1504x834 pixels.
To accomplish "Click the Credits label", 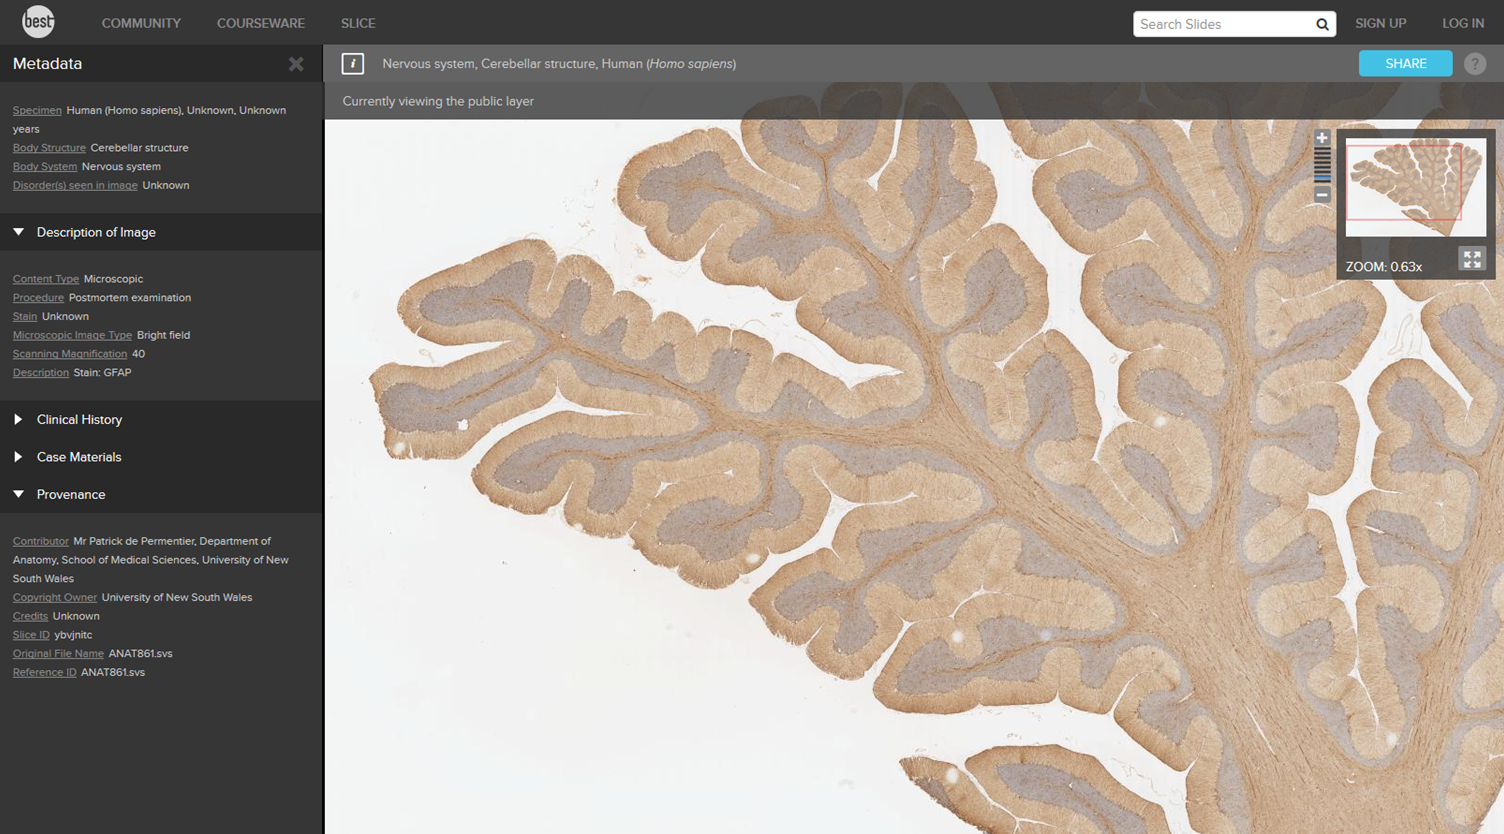I will (x=30, y=616).
